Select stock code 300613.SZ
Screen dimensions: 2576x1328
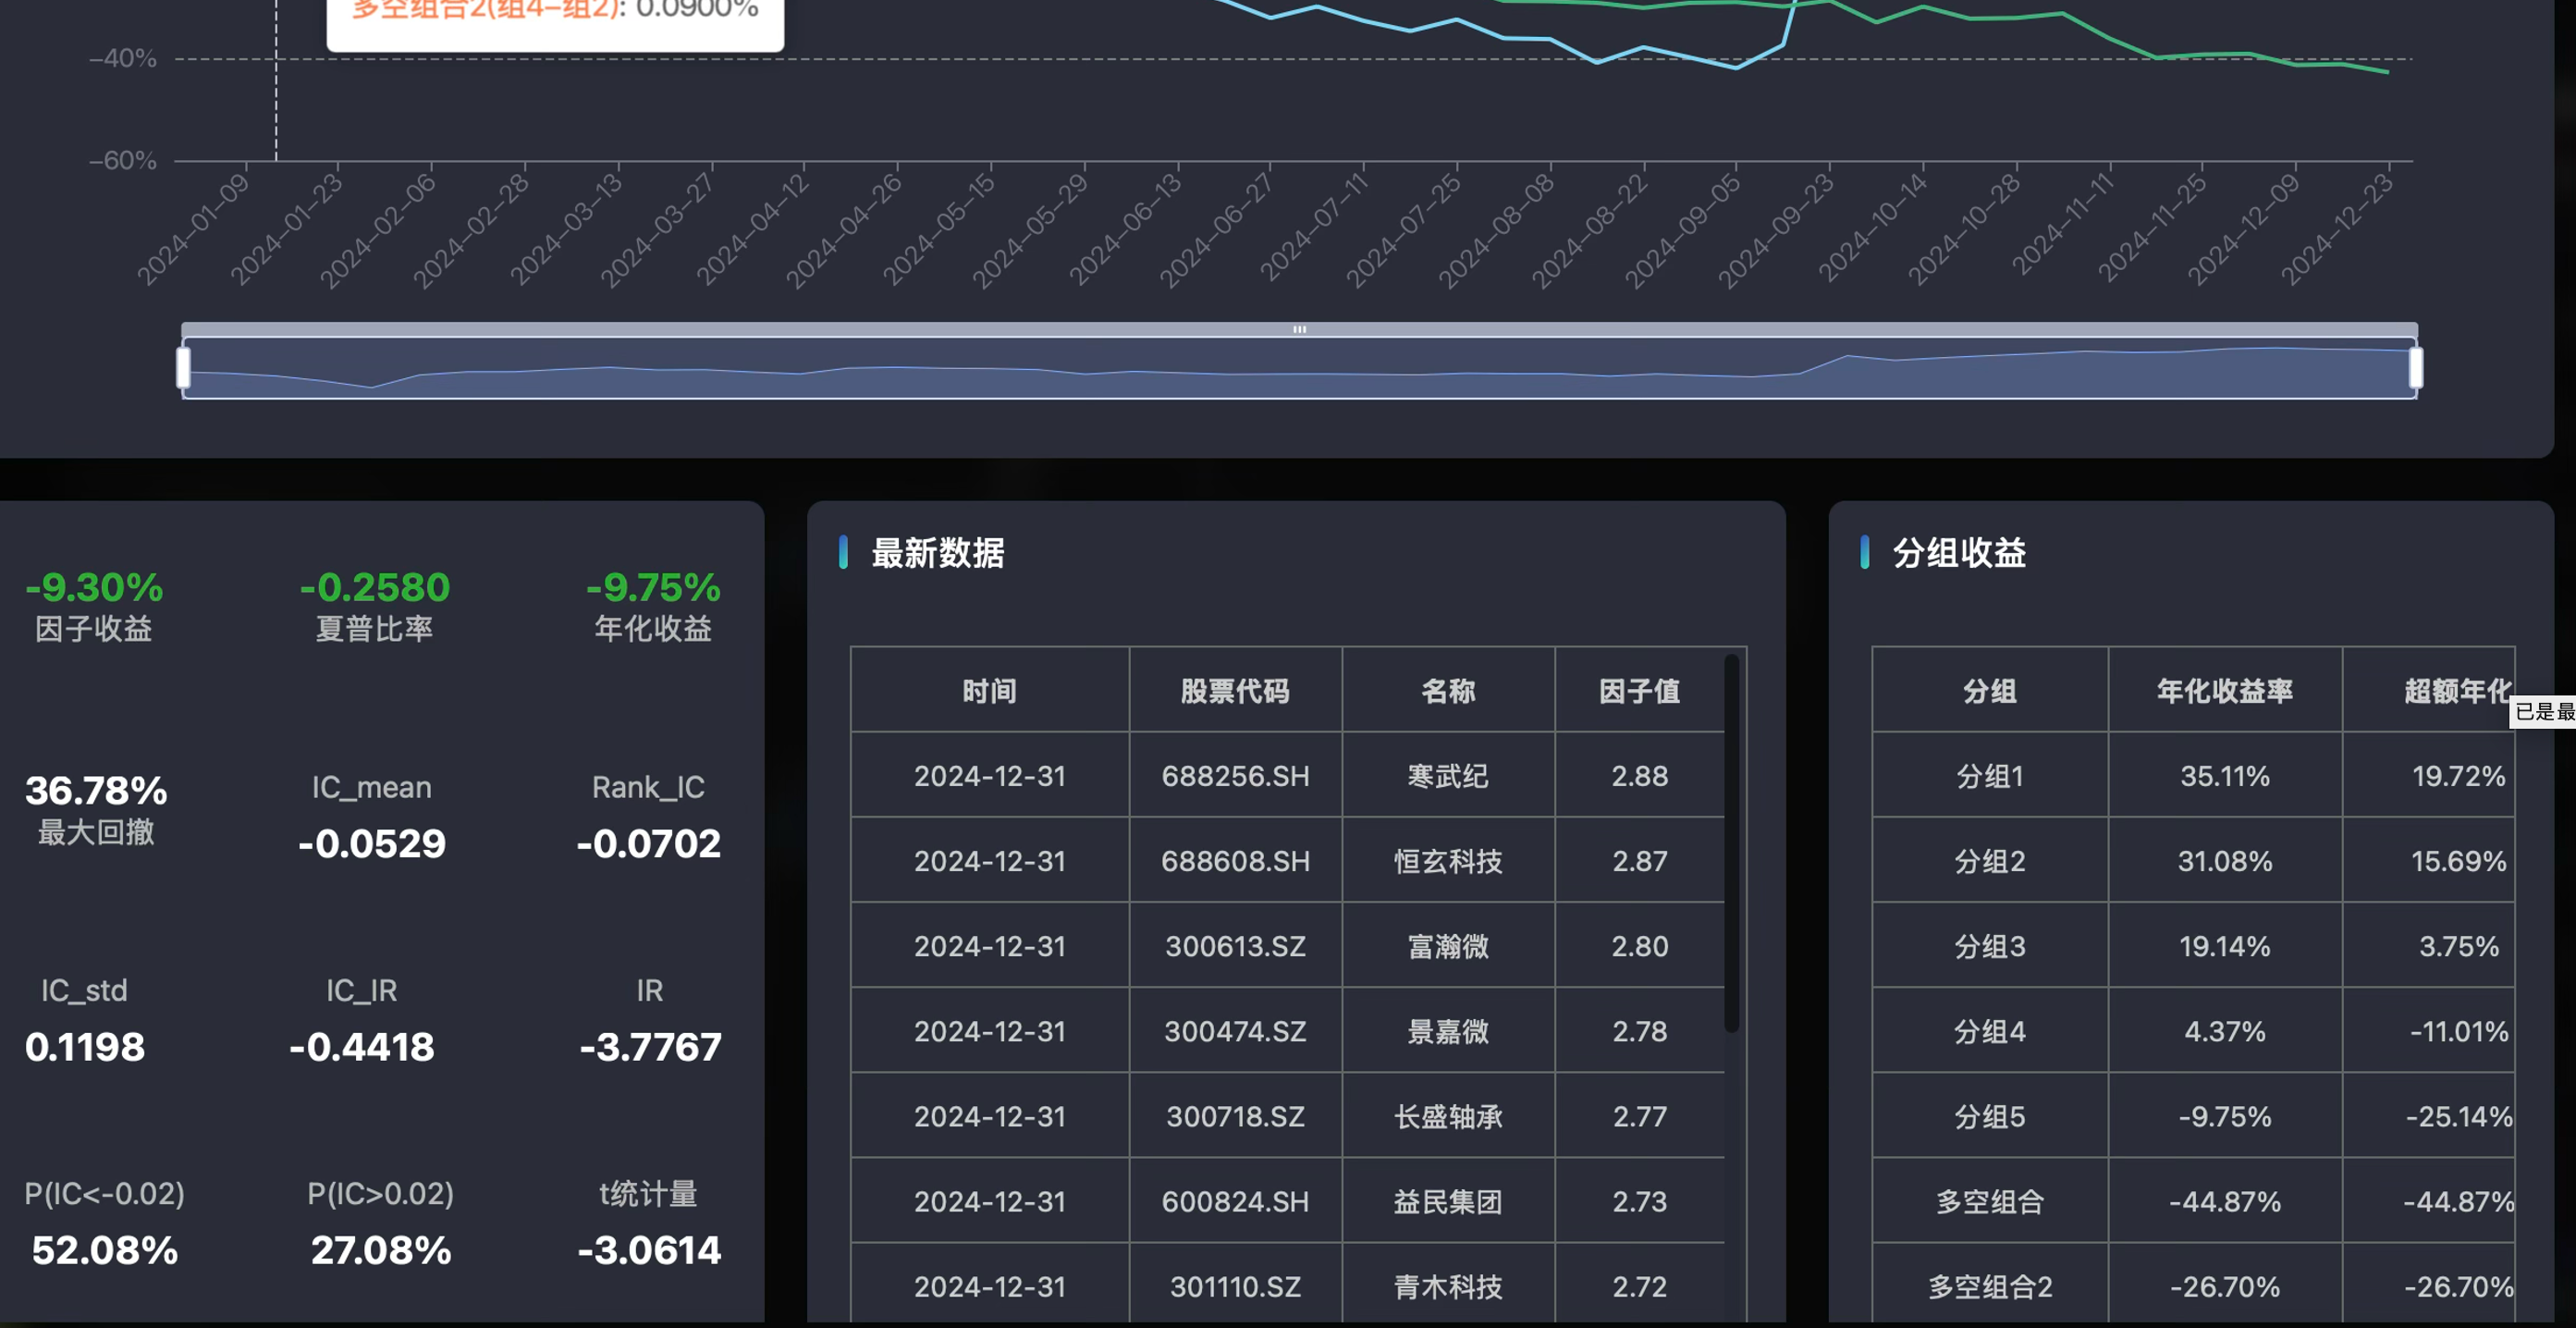(1235, 946)
